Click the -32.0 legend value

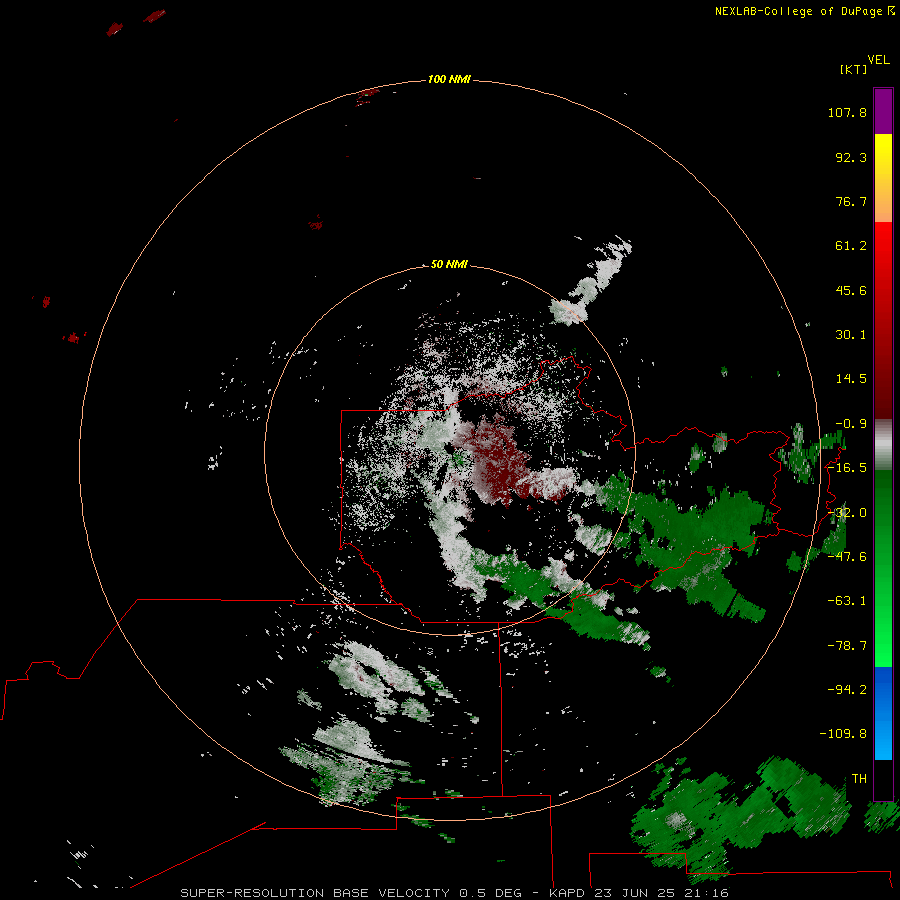pyautogui.click(x=847, y=513)
